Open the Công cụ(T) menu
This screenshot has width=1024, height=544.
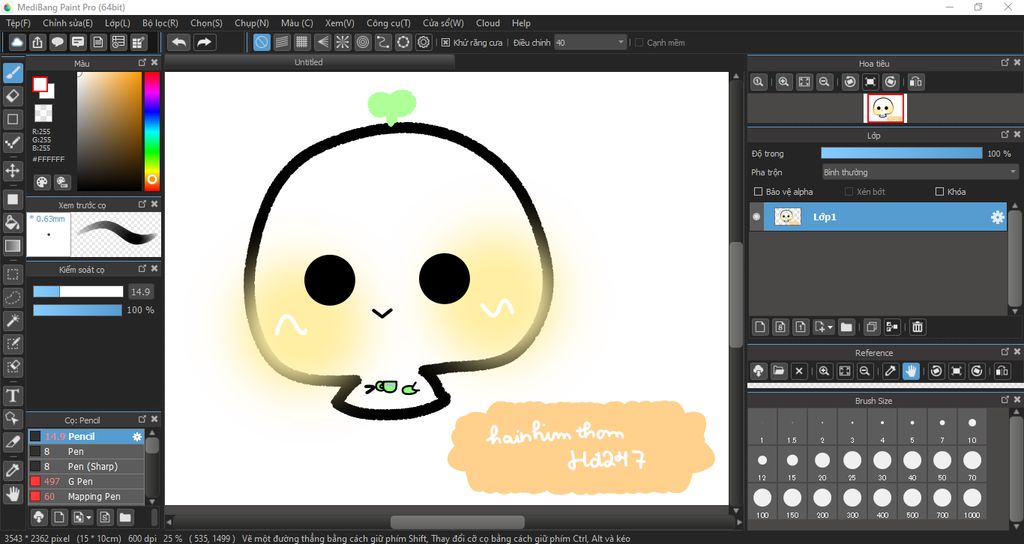point(389,23)
